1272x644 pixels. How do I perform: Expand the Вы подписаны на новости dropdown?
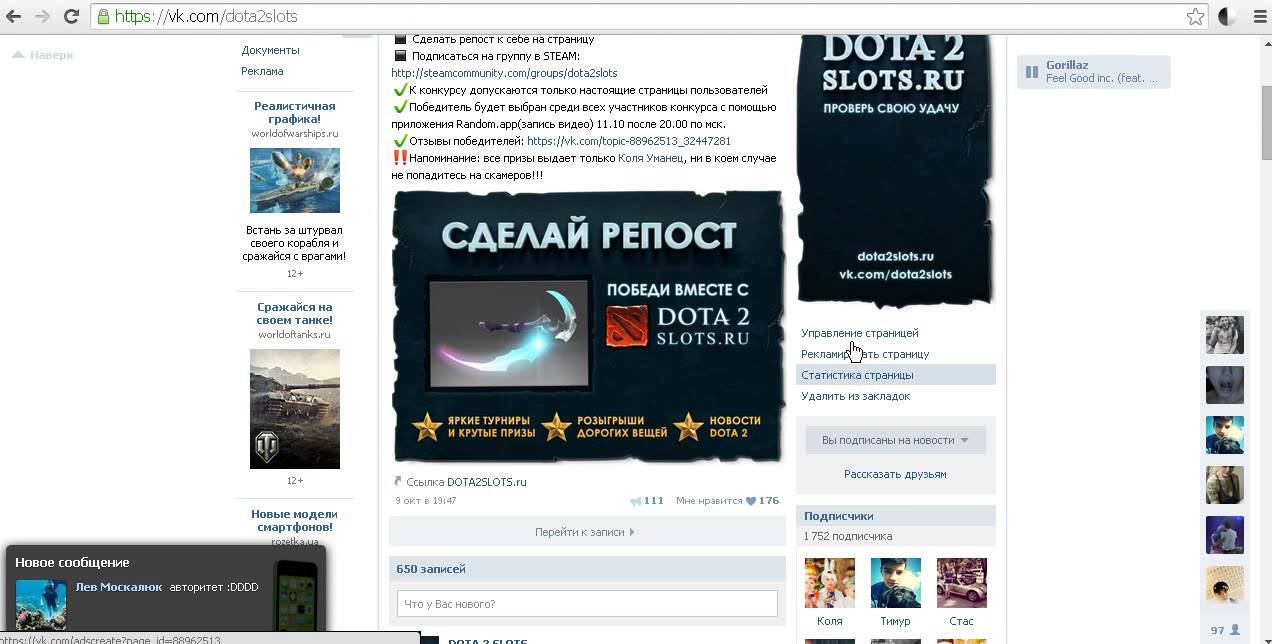click(896, 440)
